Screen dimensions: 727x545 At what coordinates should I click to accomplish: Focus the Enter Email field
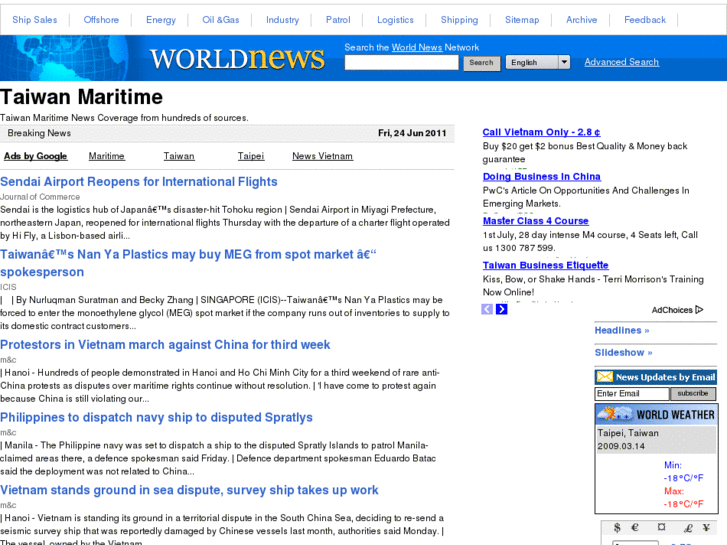click(x=632, y=394)
